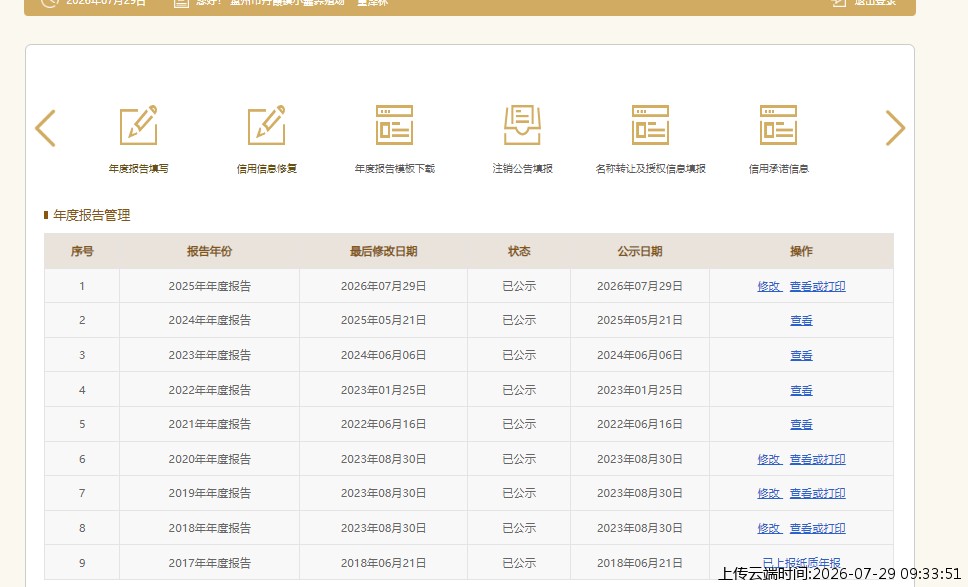Click 查看 for the 2022年年度报告

coord(801,391)
